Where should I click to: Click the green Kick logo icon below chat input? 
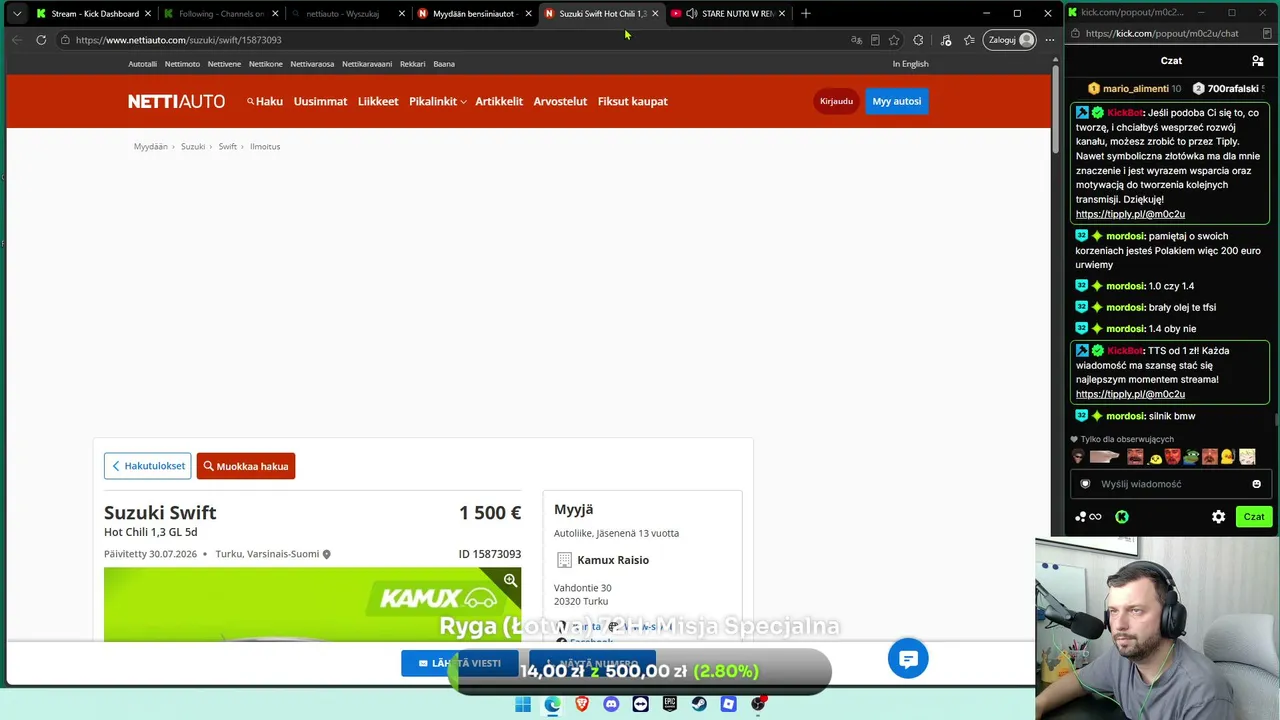click(1122, 517)
